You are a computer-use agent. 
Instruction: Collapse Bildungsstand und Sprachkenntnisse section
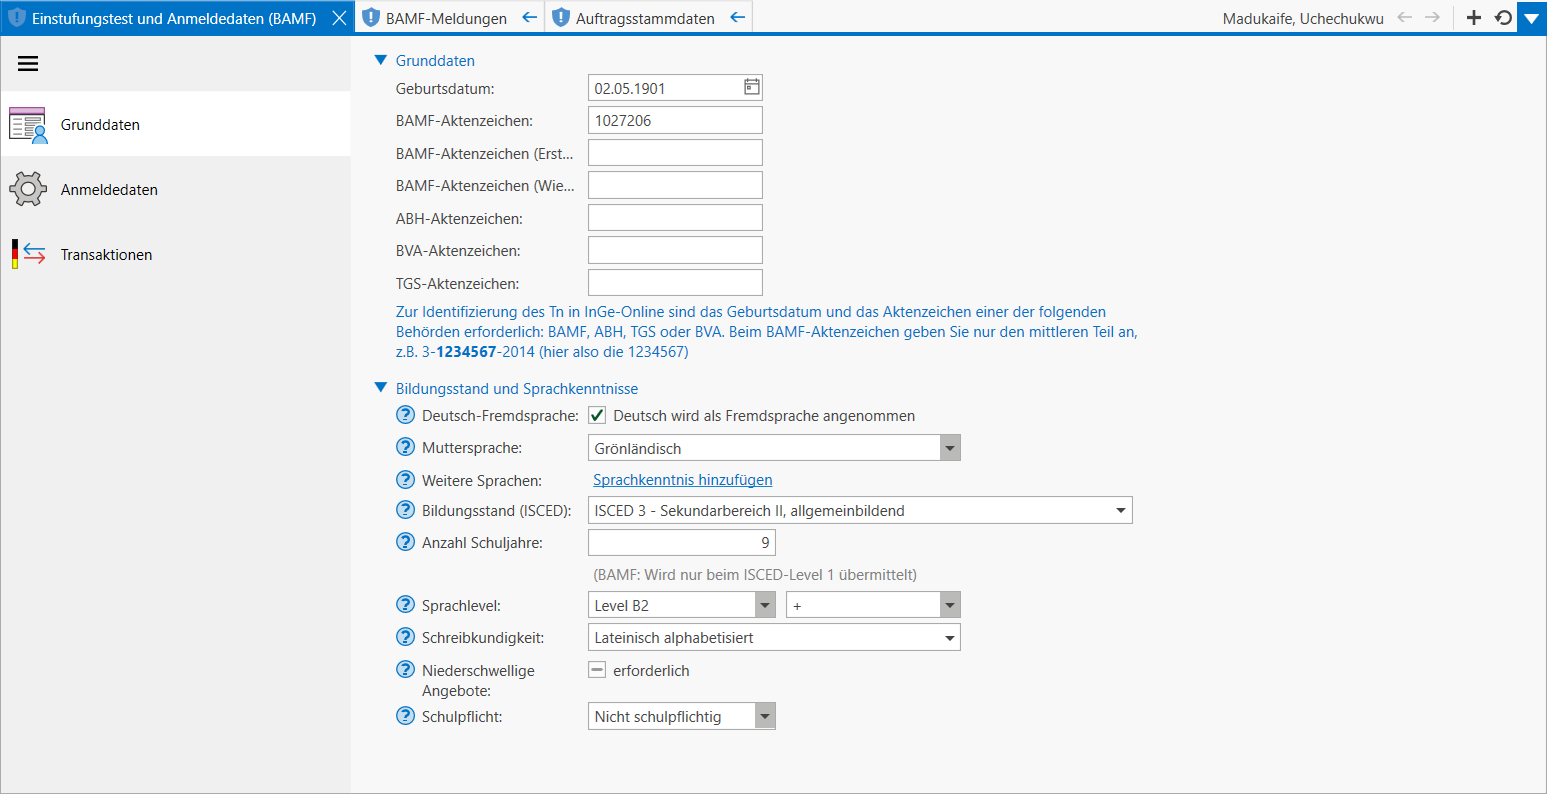[x=380, y=388]
